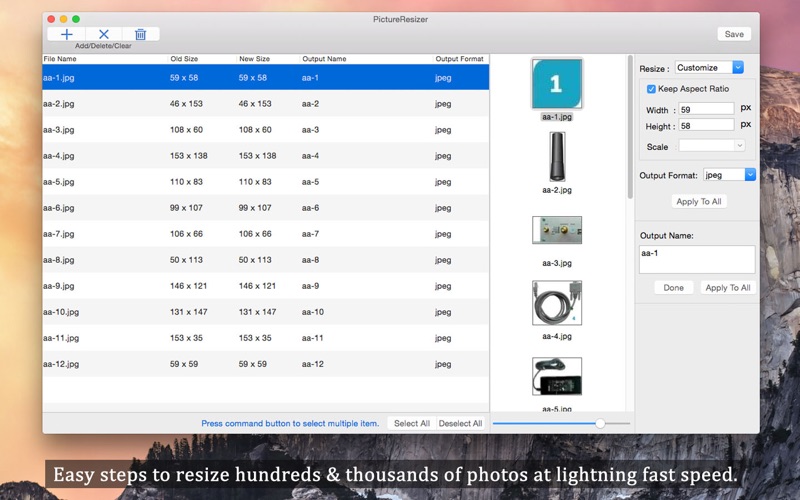The width and height of the screenshot is (800, 500).
Task: Select the aa-9.jpg file row
Action: click(x=266, y=286)
